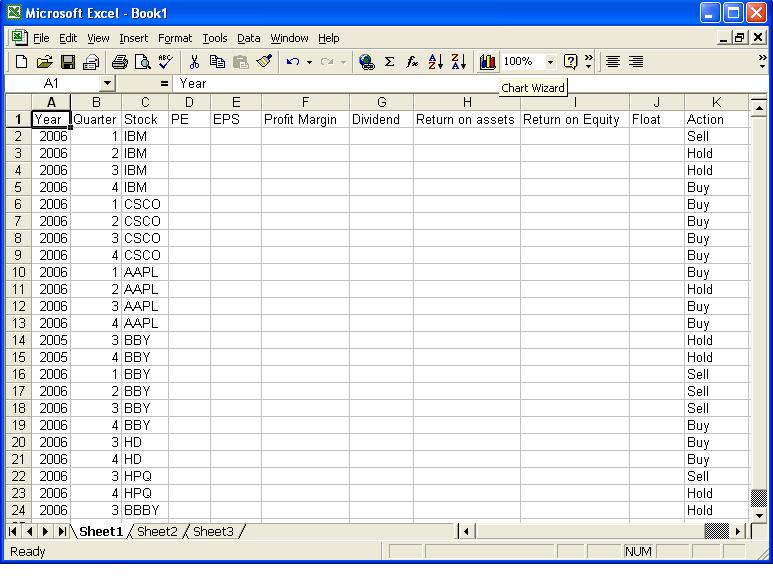This screenshot has width=773, height=579.
Task: Expand the 100% zoom dropdown
Action: [550, 62]
